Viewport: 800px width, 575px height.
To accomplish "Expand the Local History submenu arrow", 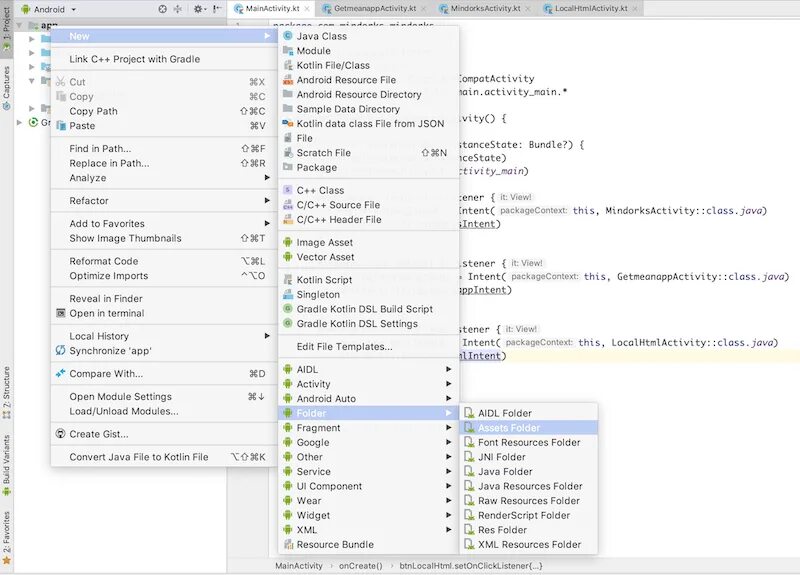I will click(x=267, y=336).
